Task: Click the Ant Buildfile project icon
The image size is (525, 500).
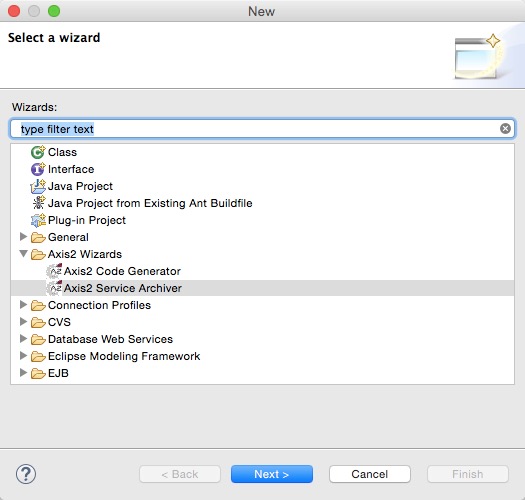Action: click(x=39, y=203)
